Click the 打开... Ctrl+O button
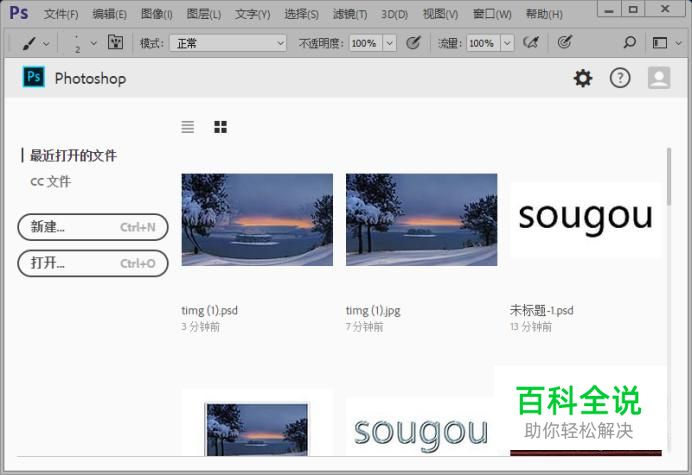This screenshot has height=475, width=692. pyautogui.click(x=93, y=263)
